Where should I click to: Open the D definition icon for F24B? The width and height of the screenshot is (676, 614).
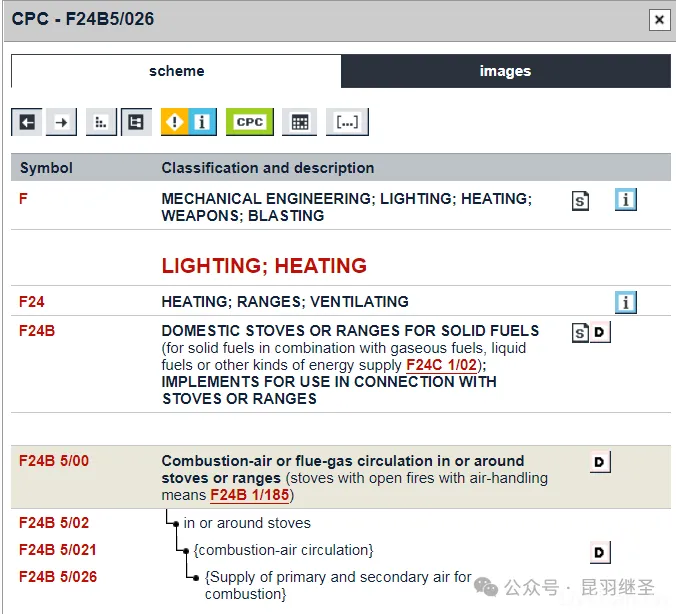pyautogui.click(x=599, y=332)
